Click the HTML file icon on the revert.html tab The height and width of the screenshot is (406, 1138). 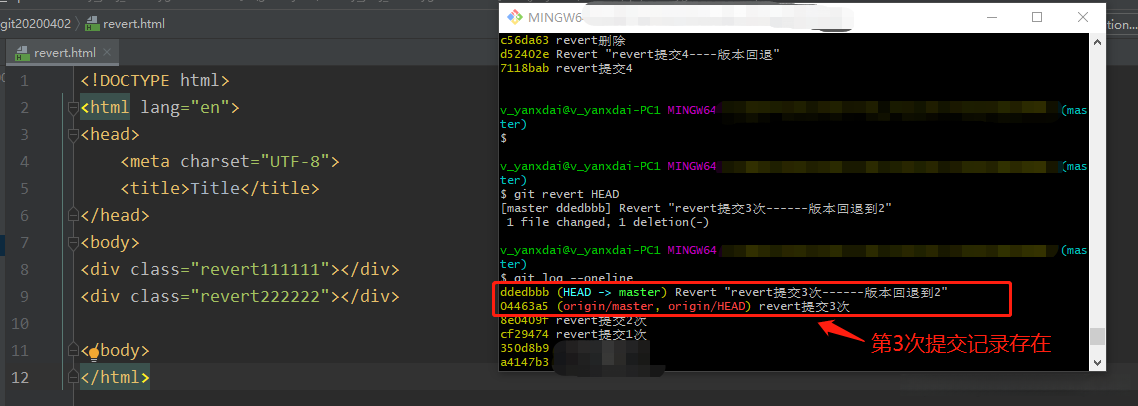click(22, 53)
